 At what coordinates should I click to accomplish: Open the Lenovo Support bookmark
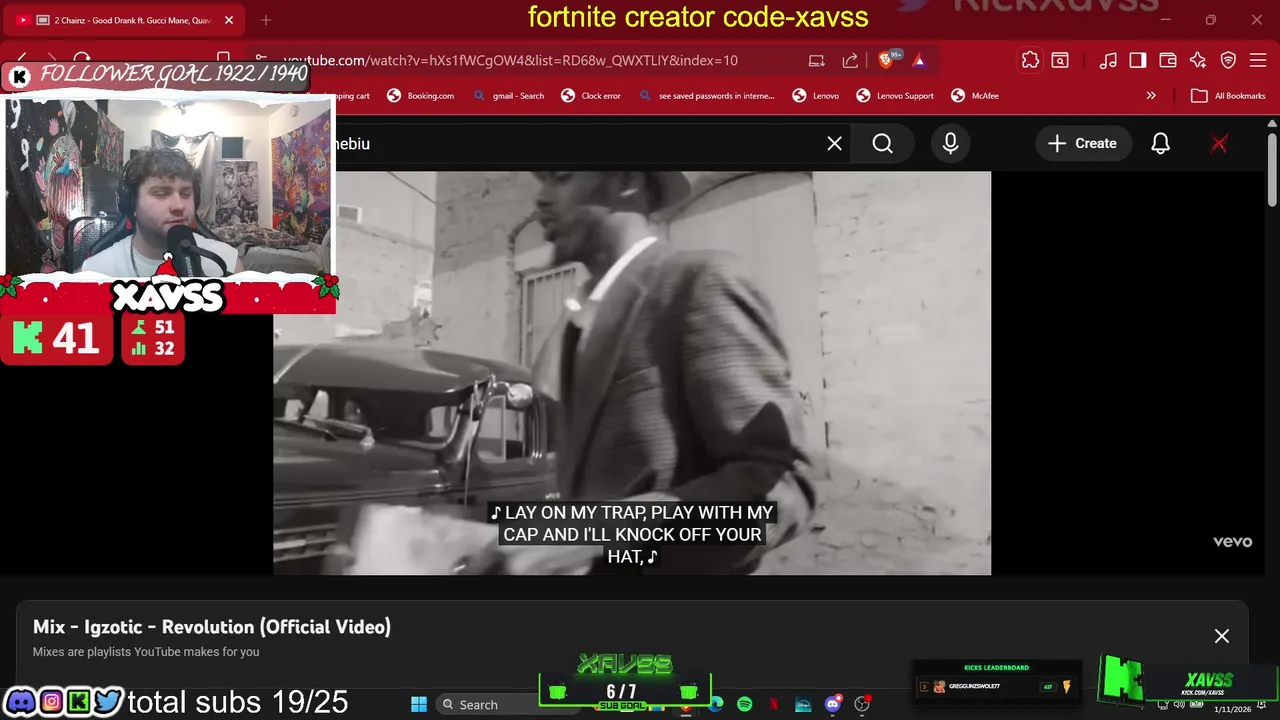coord(895,96)
